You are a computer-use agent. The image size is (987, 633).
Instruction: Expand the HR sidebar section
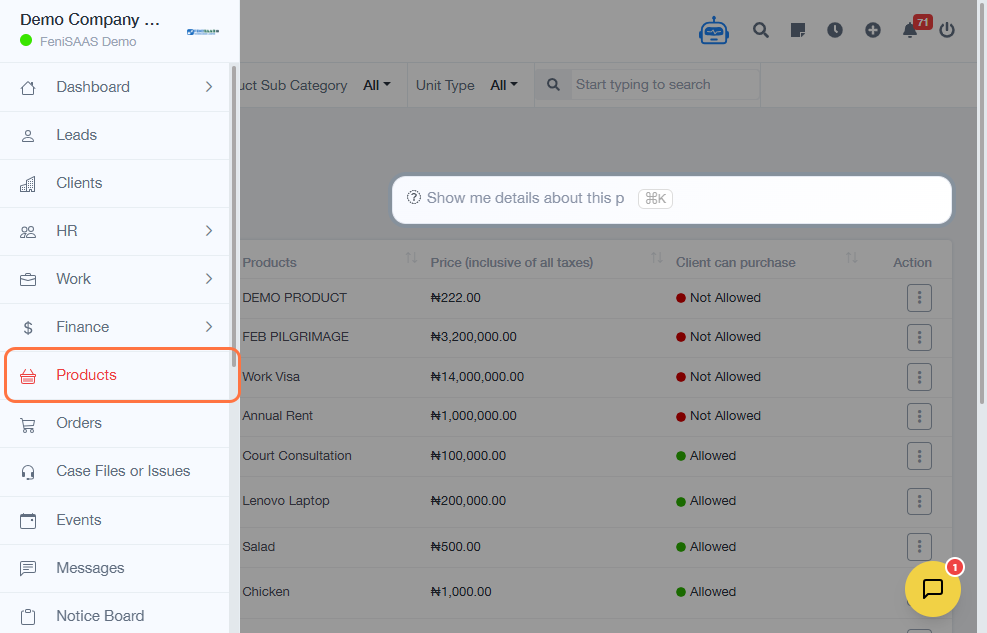point(209,231)
